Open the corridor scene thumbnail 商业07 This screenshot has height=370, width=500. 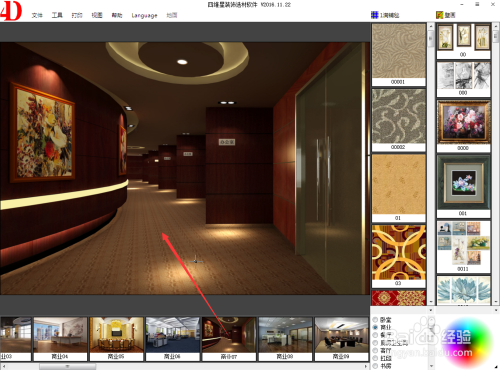[x=229, y=339]
